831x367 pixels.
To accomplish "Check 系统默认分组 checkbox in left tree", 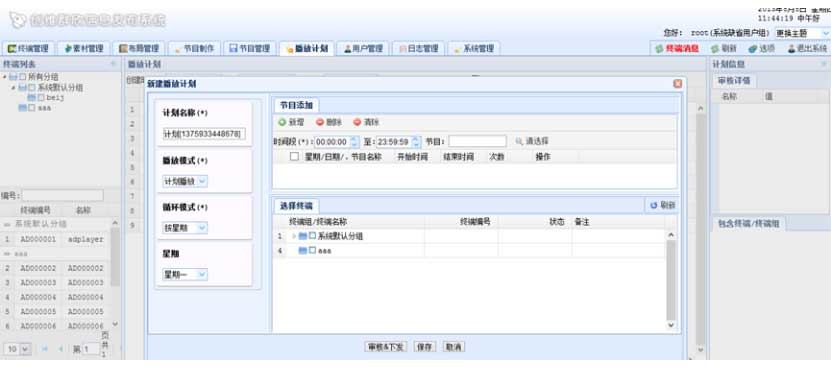I will [x=31, y=88].
